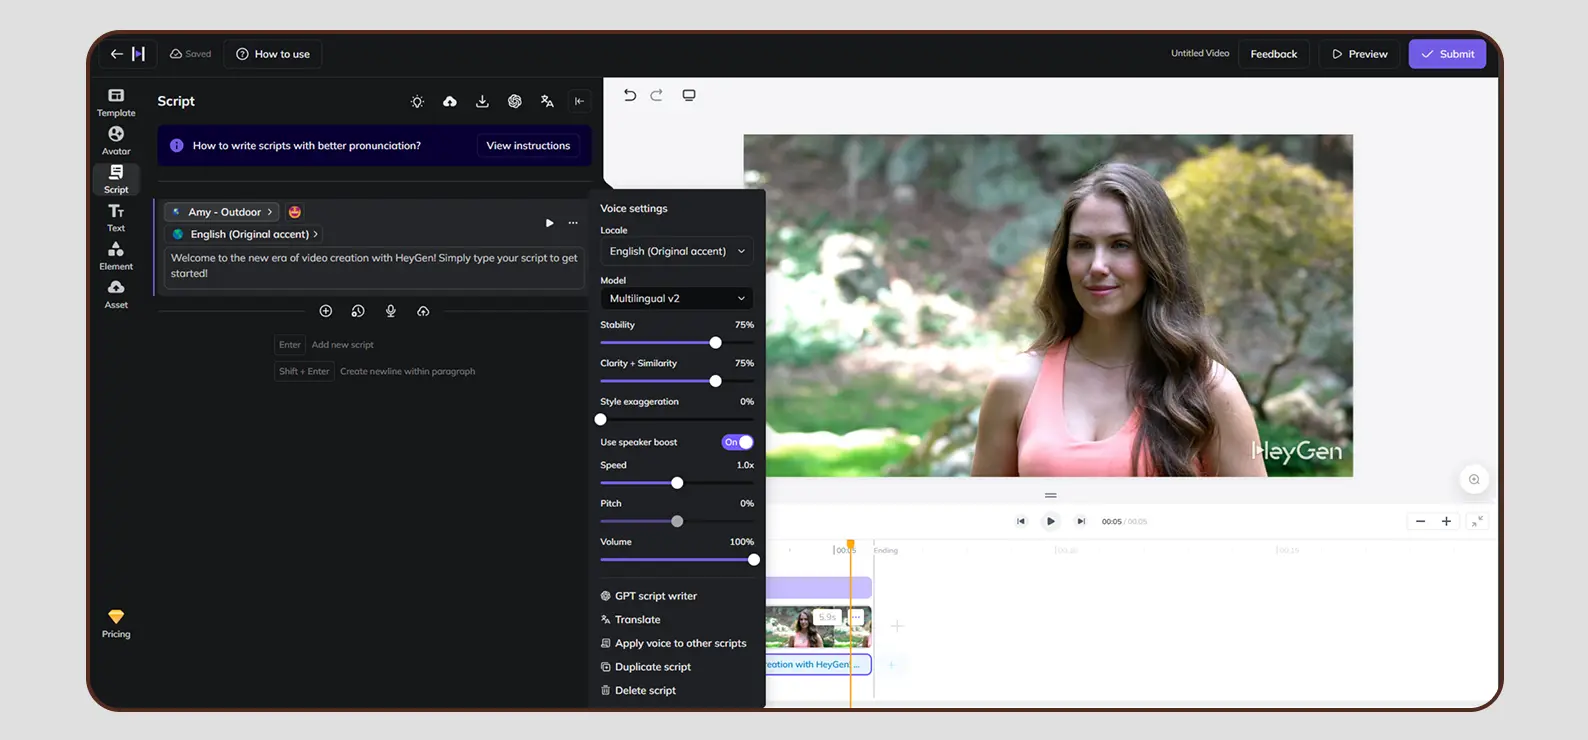Click the Preview button

1360,54
